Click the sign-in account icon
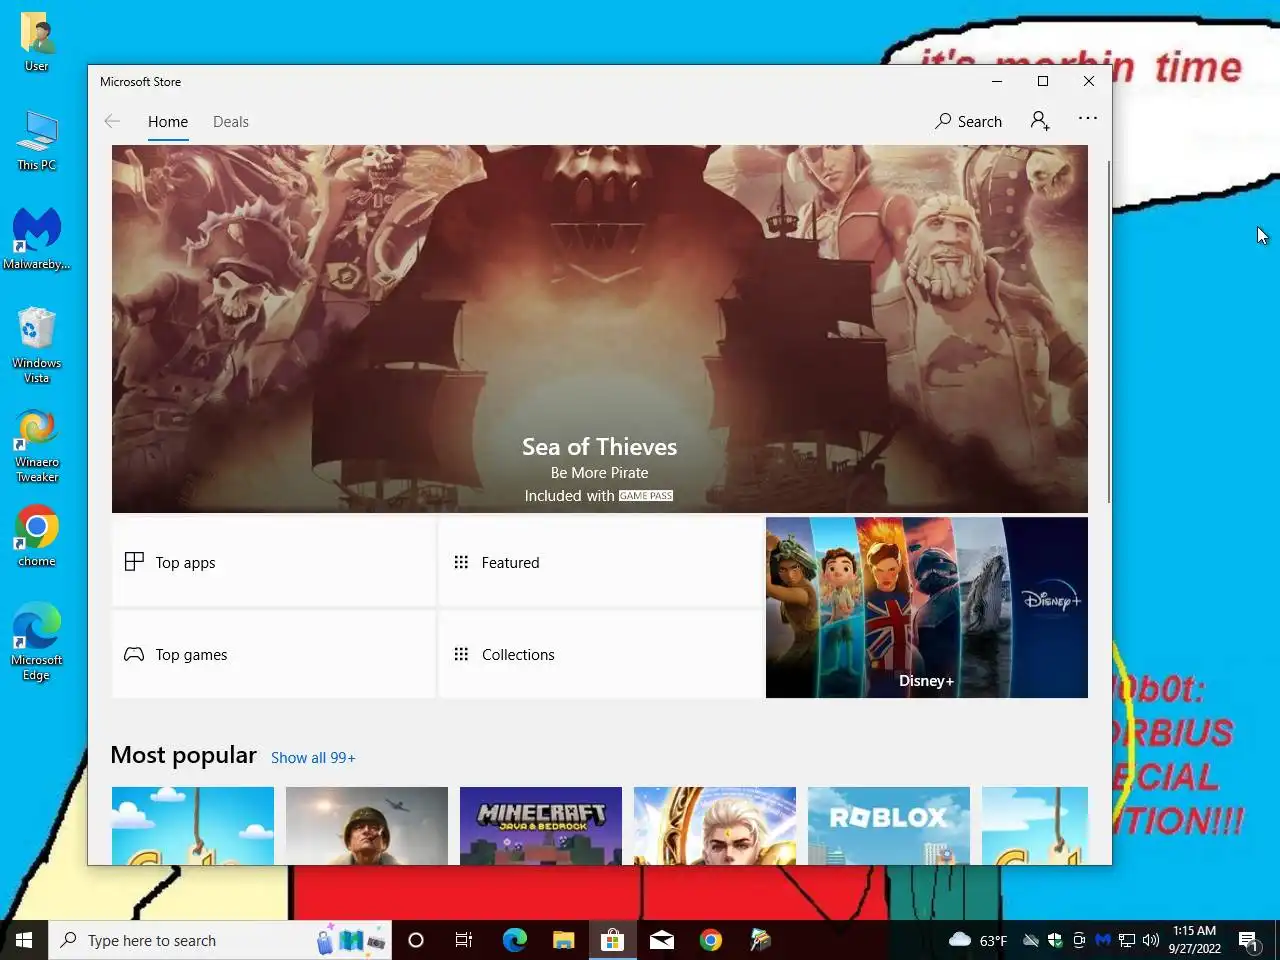This screenshot has height=960, width=1280. click(1040, 121)
